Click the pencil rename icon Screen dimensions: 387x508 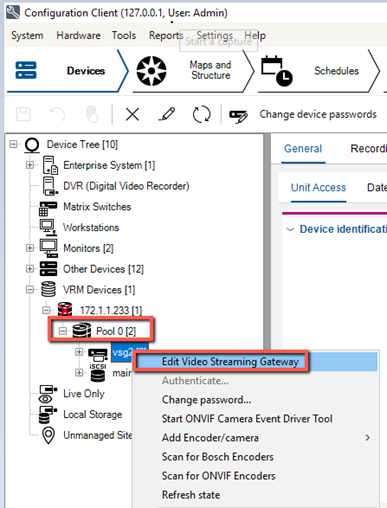(167, 114)
